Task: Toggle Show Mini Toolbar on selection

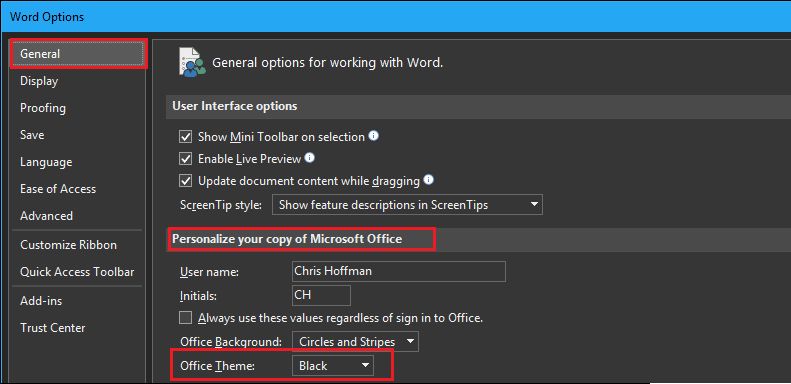Action: 186,137
